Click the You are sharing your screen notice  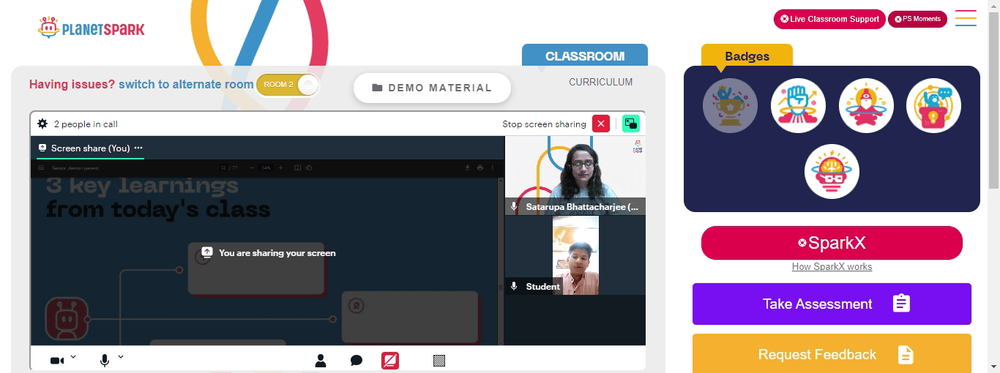(x=268, y=252)
